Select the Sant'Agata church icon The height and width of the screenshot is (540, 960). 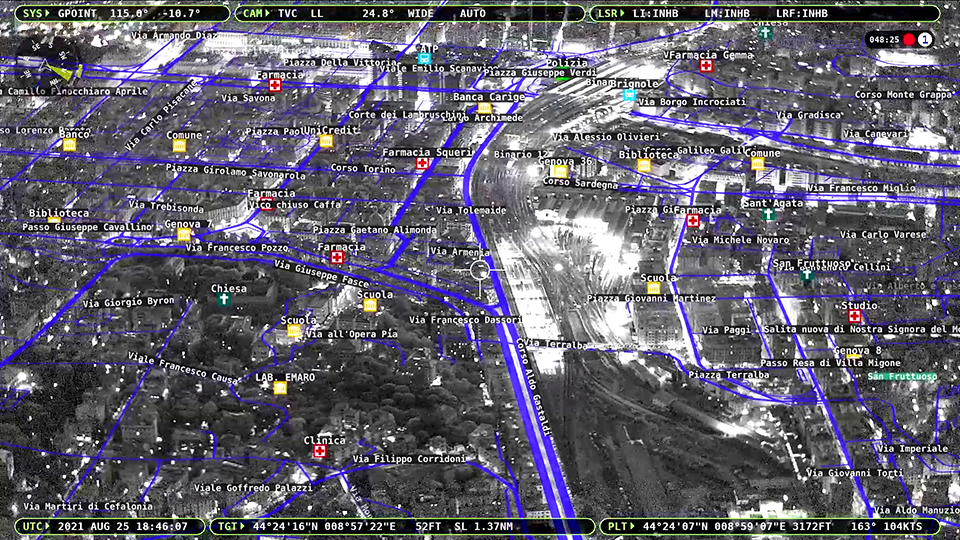tap(768, 214)
